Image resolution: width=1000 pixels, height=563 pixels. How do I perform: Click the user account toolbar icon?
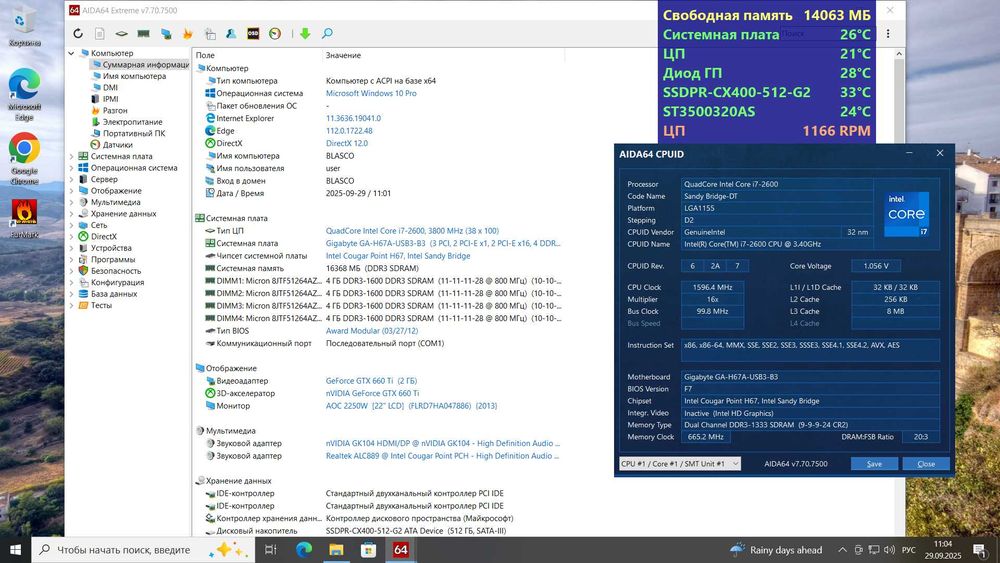tap(231, 34)
